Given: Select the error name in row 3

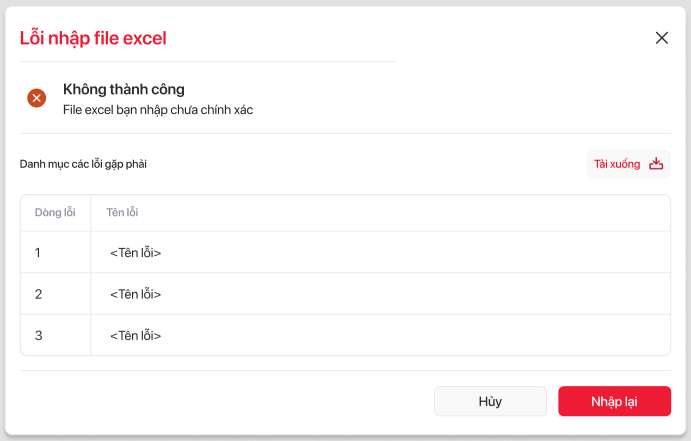Looking at the screenshot, I should click(135, 335).
